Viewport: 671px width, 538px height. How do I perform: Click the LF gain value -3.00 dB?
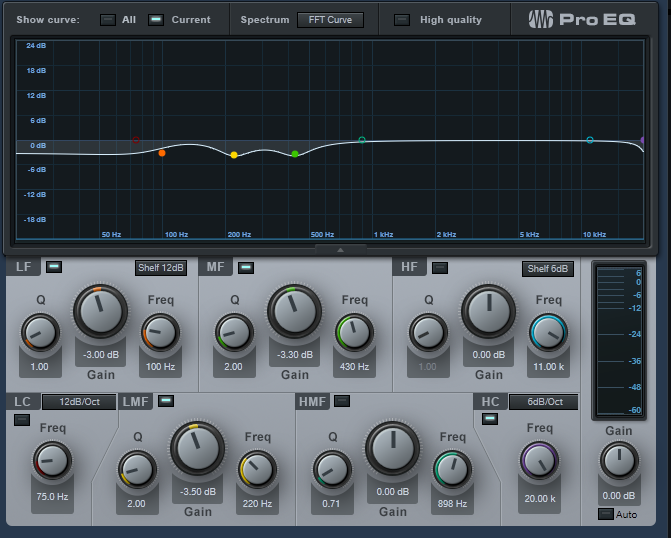click(101, 355)
